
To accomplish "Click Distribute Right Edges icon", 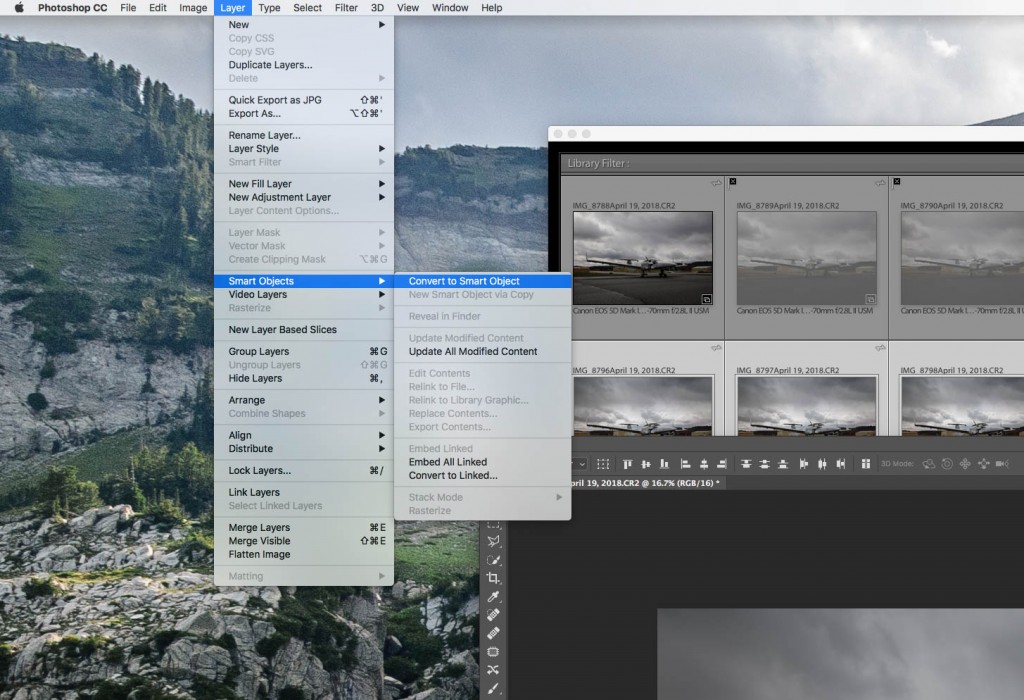I will (x=841, y=464).
